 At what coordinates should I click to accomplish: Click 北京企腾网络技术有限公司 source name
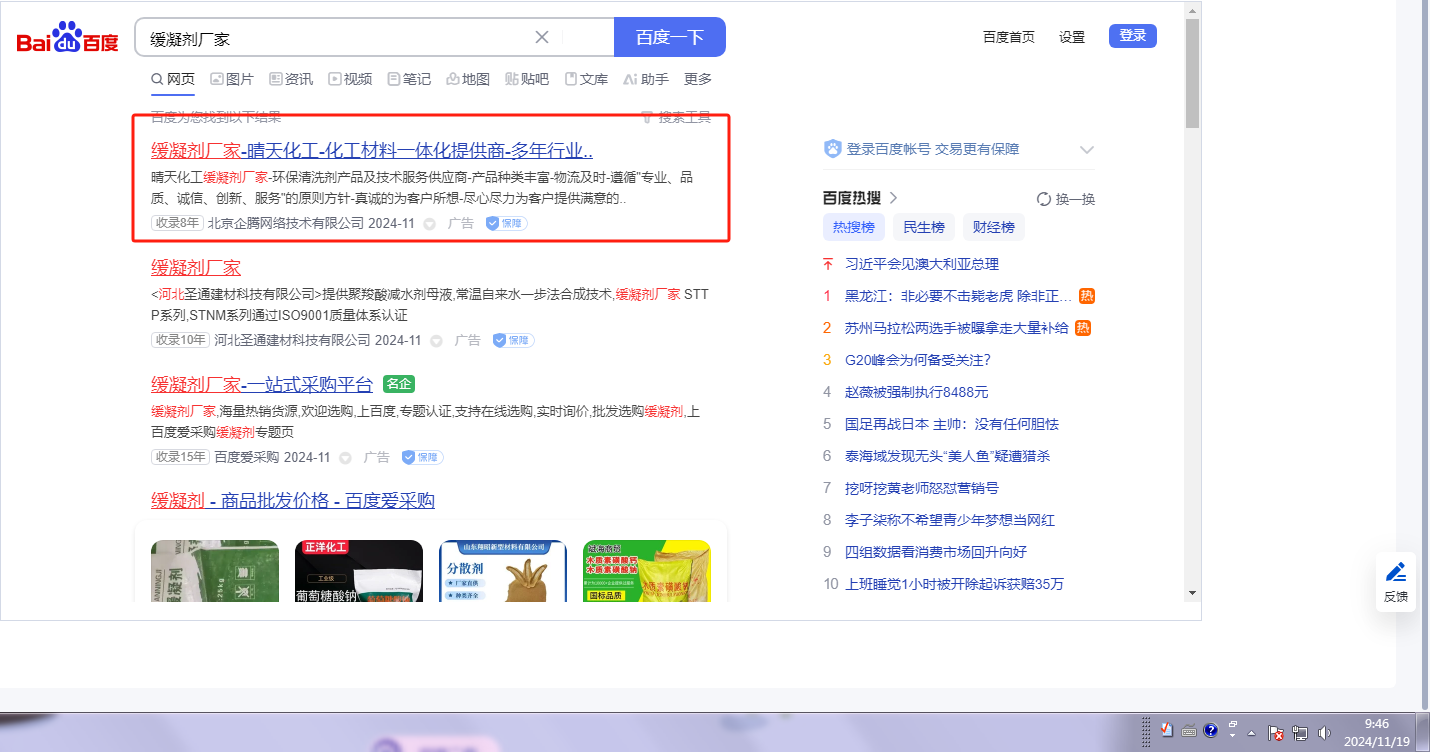click(x=286, y=223)
